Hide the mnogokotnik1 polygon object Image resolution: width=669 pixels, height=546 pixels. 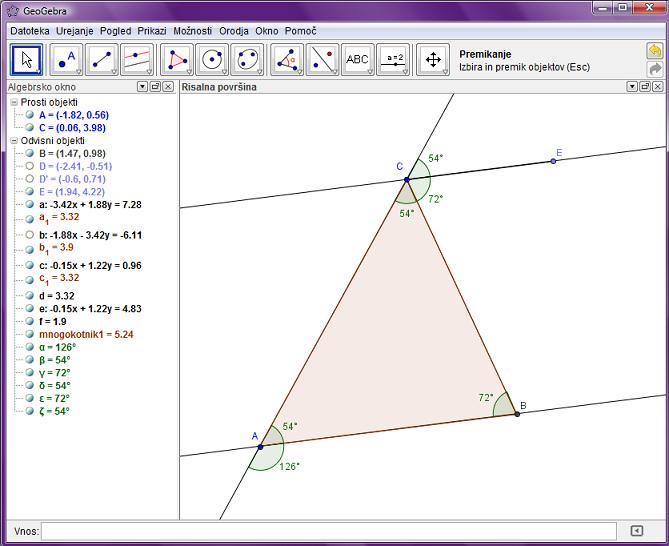pos(30,334)
